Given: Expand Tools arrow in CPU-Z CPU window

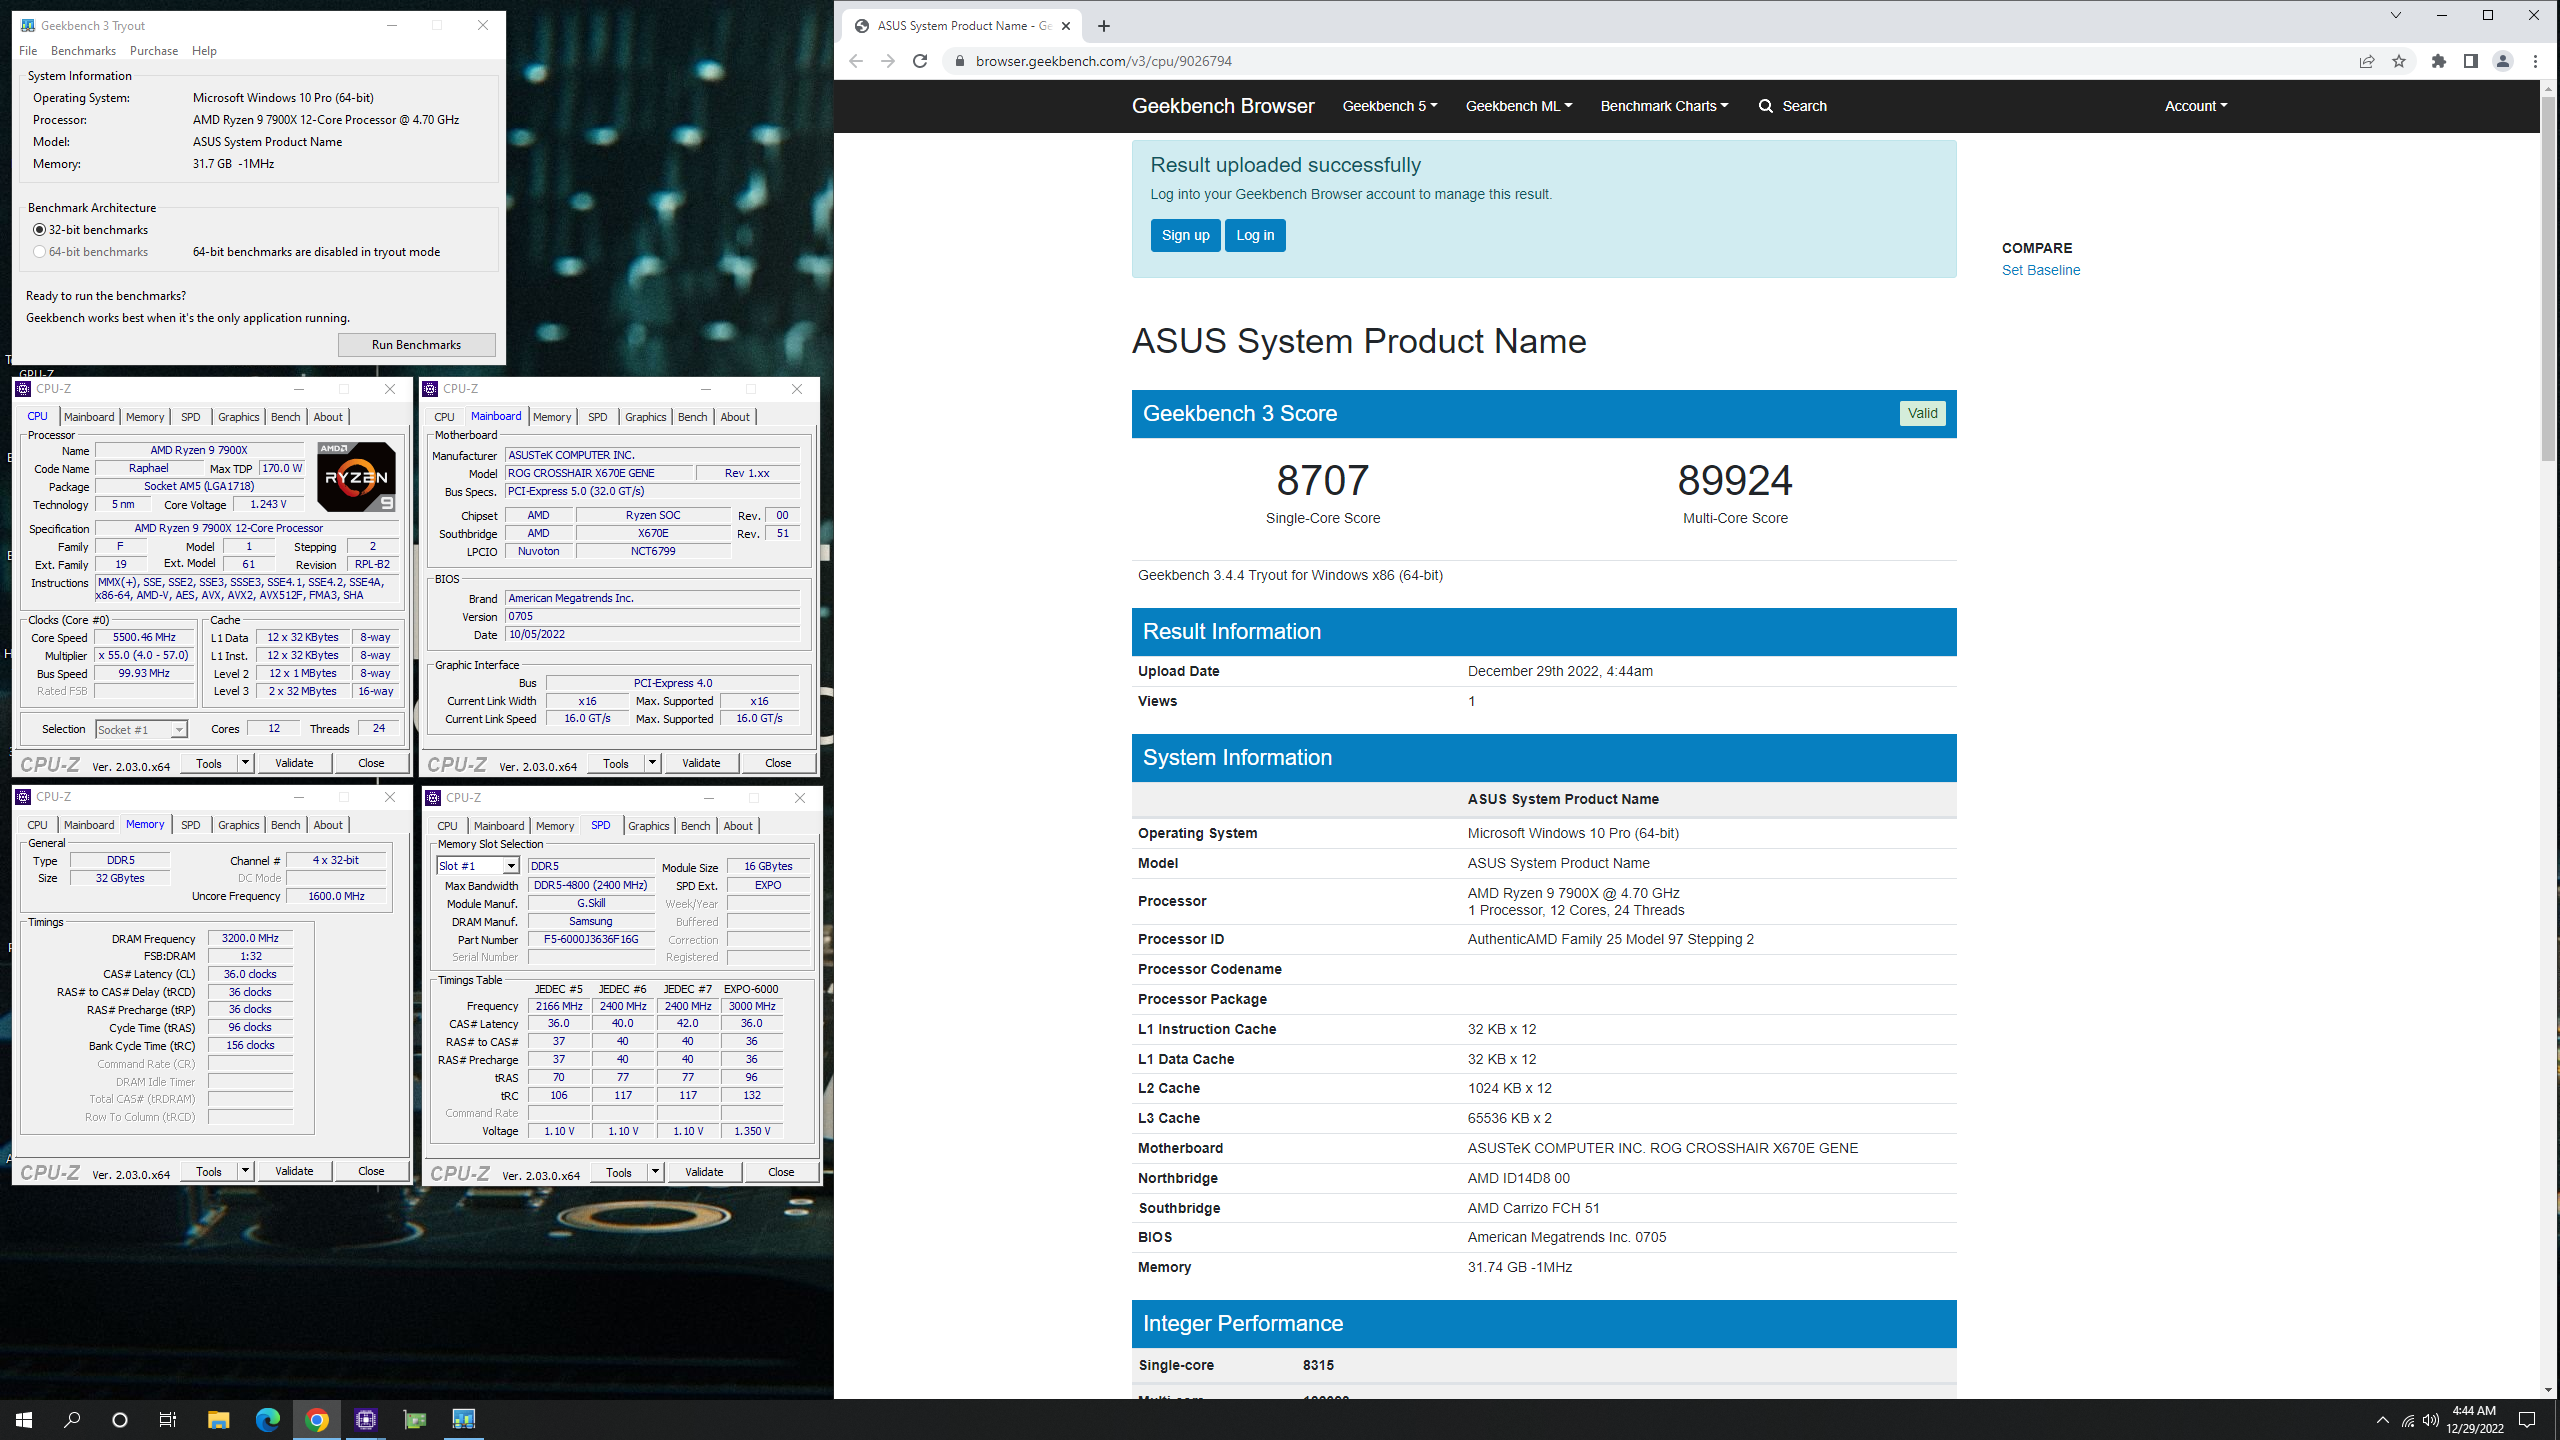Looking at the screenshot, I should pyautogui.click(x=245, y=763).
